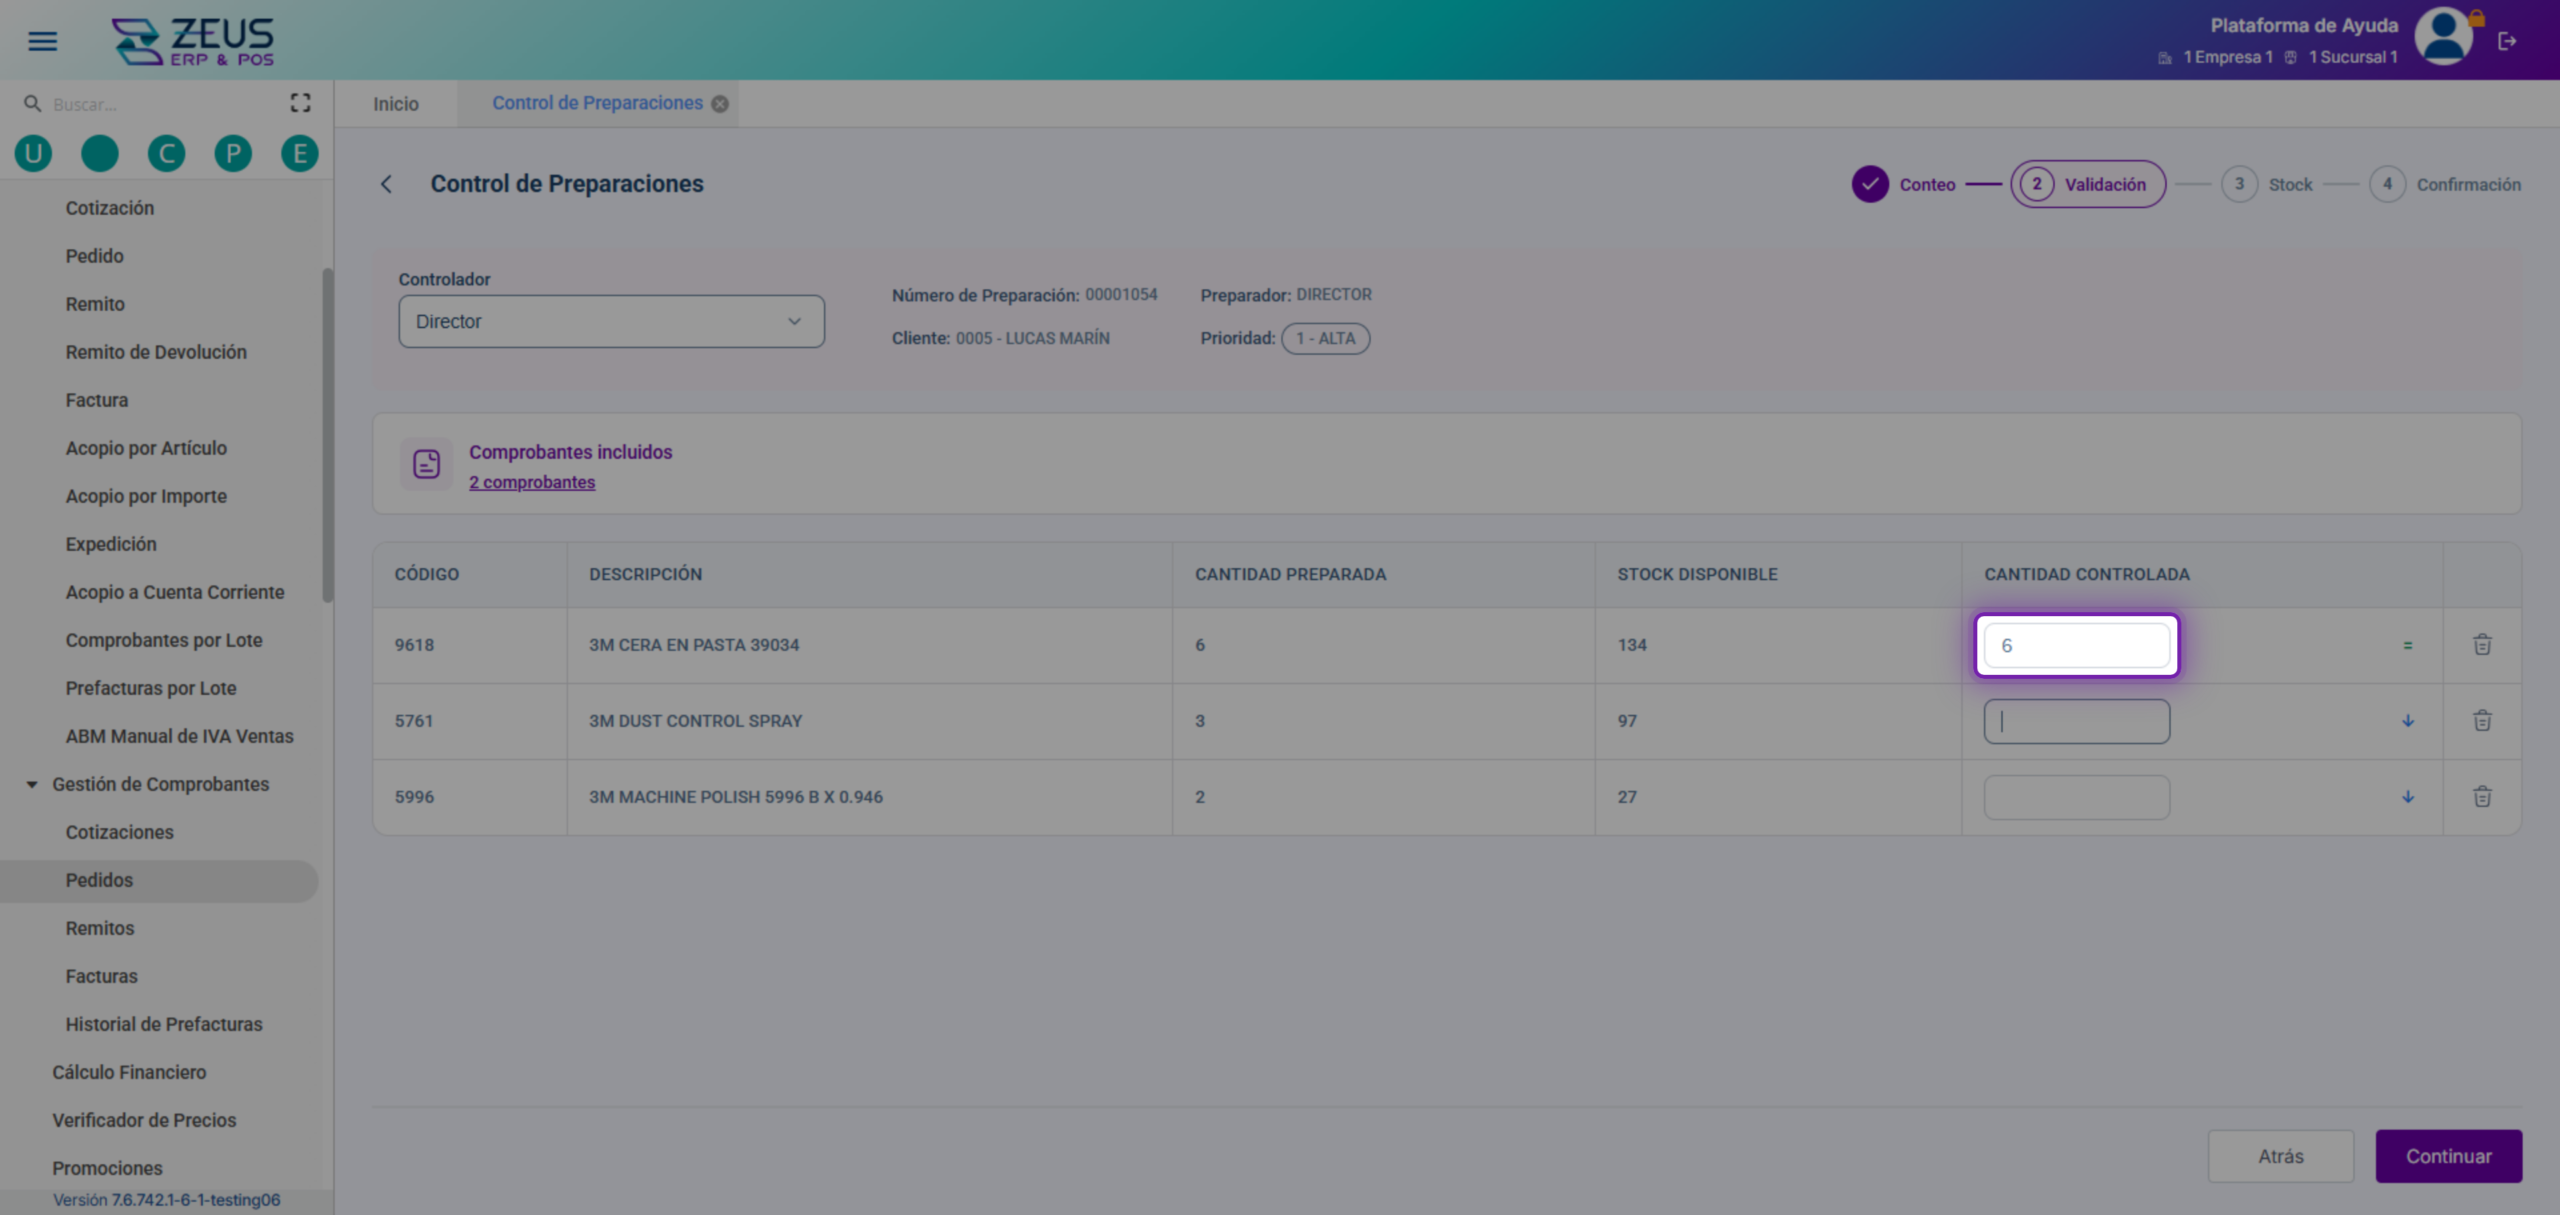Select the C circle shortcut
The image size is (2560, 1215).
tap(166, 153)
